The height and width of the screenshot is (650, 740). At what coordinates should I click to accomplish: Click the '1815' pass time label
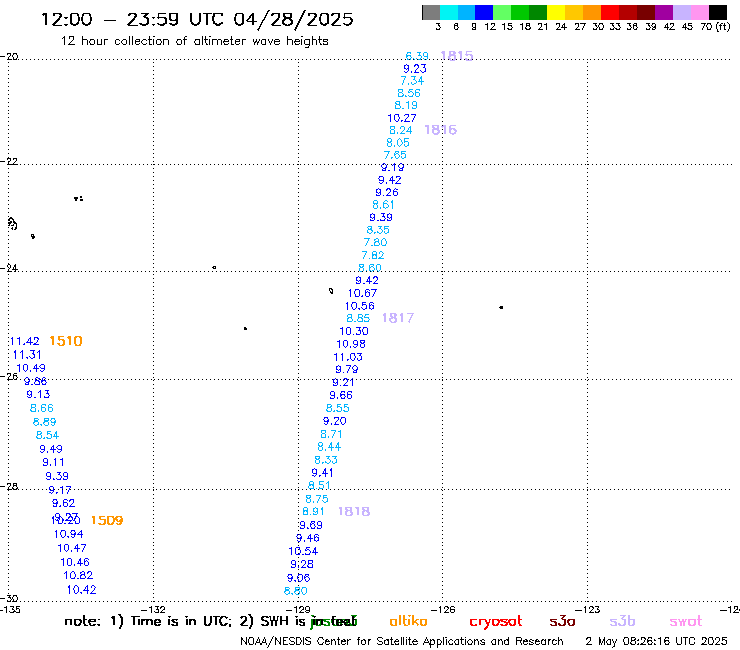tap(456, 56)
